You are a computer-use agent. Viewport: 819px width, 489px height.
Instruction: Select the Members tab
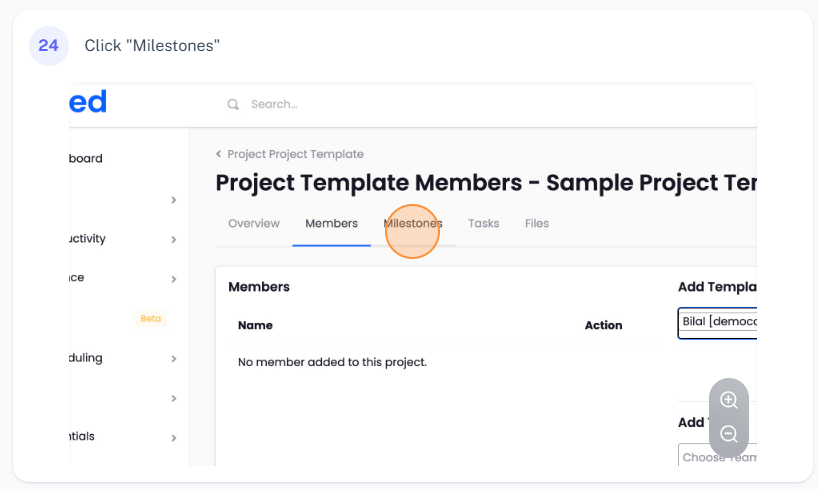[331, 224]
